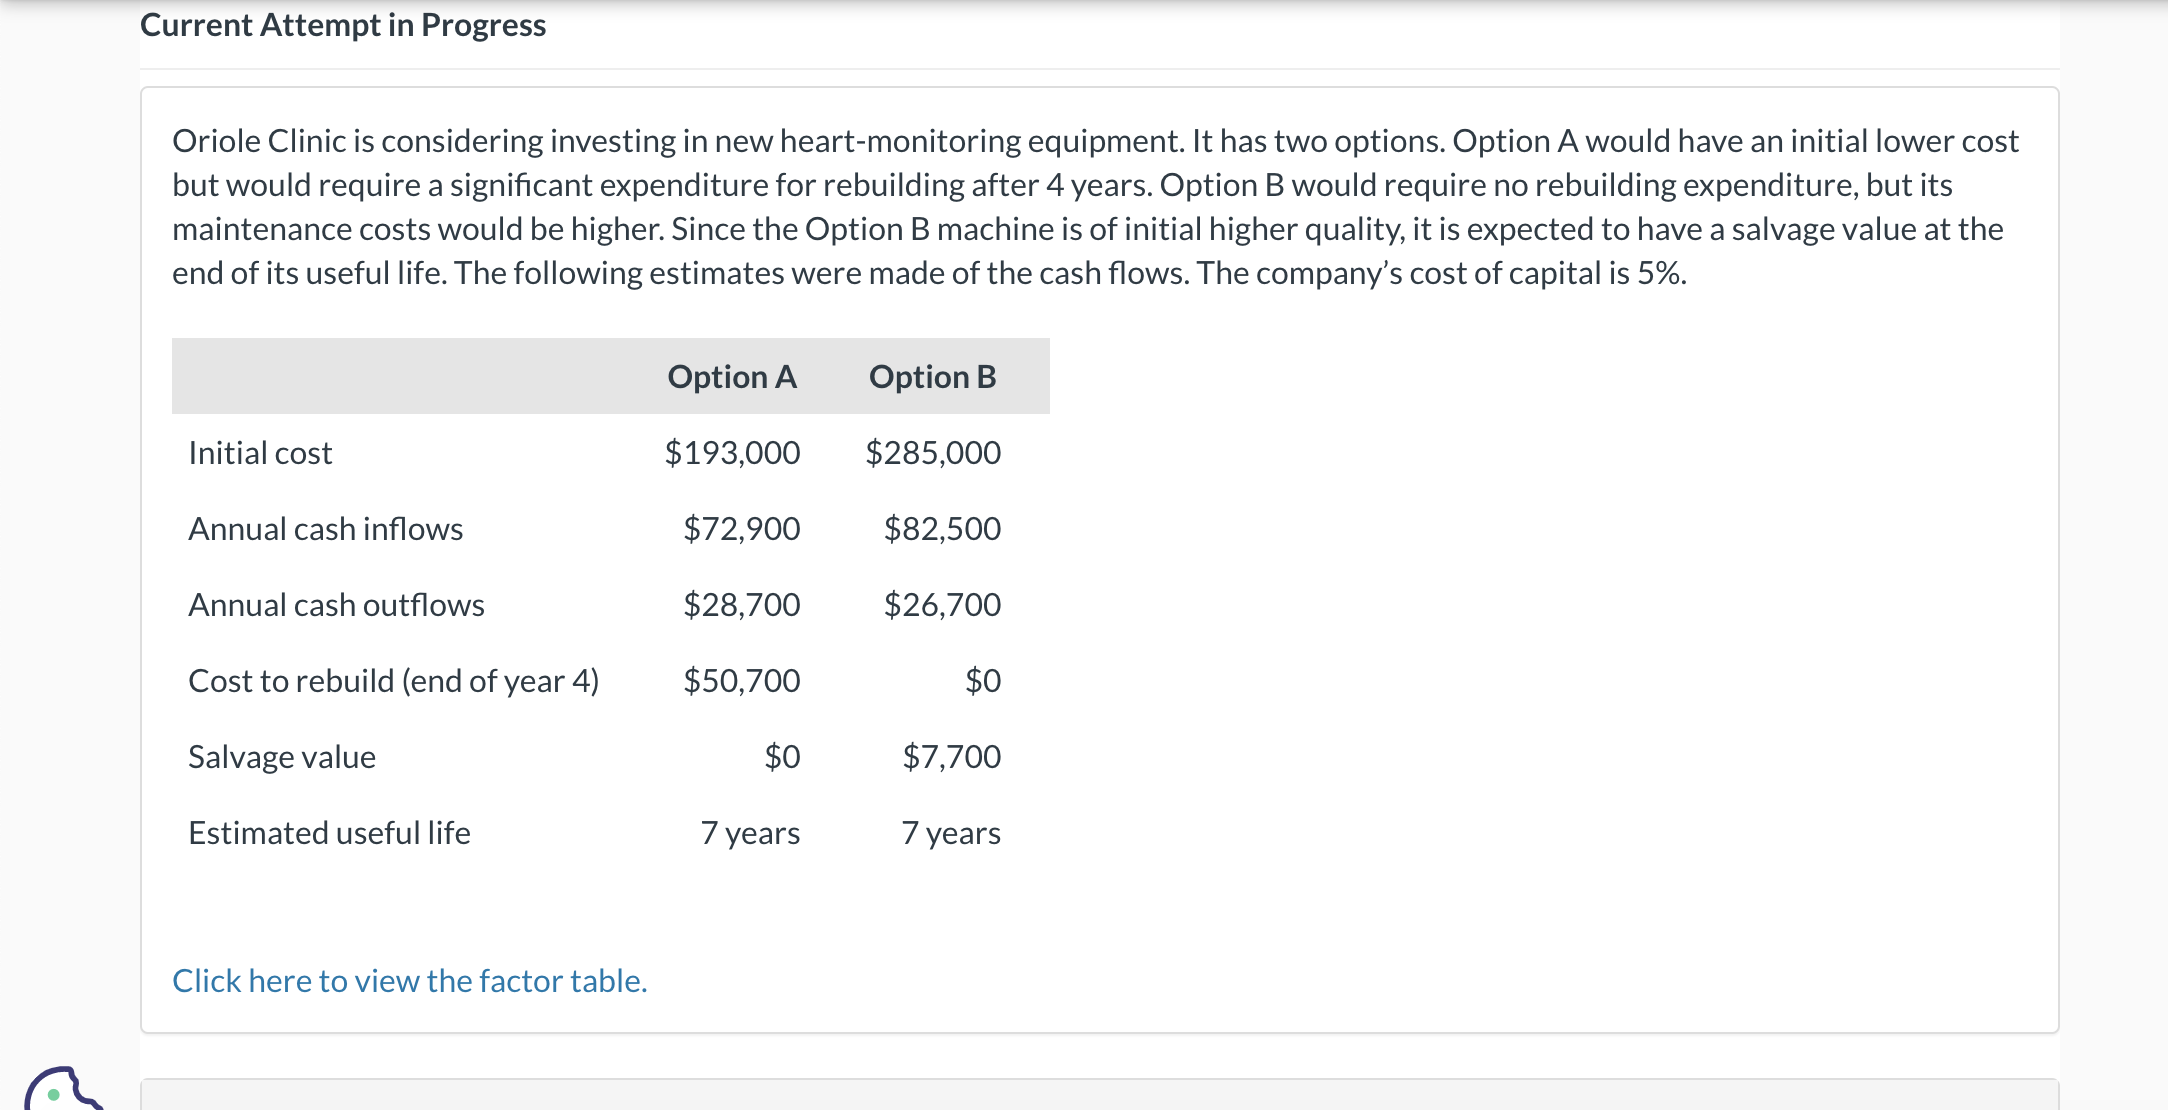Click the $28,700 cash outflows value

pyautogui.click(x=741, y=605)
